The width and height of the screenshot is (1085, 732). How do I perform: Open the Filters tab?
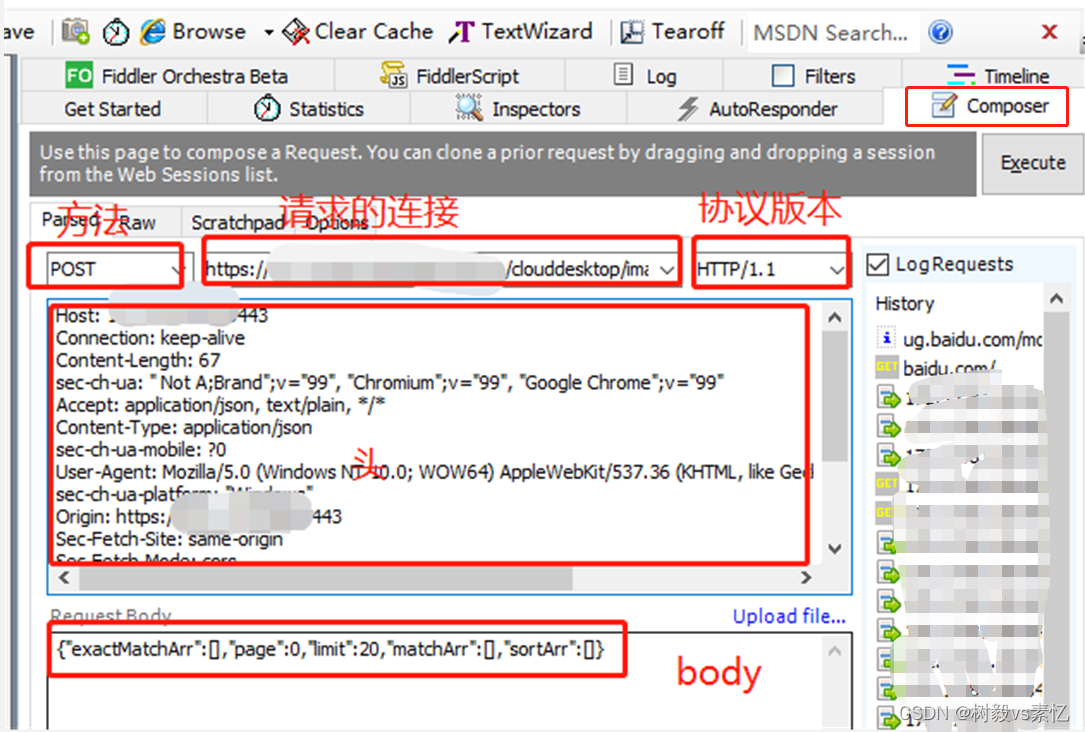(813, 75)
